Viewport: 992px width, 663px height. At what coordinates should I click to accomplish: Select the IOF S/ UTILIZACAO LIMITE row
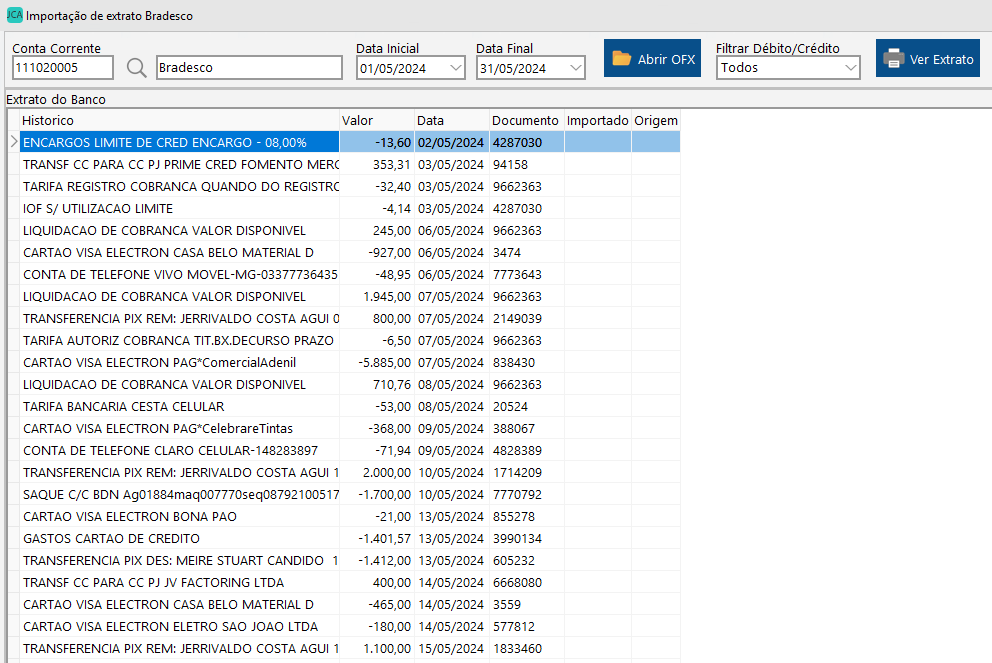pos(180,208)
